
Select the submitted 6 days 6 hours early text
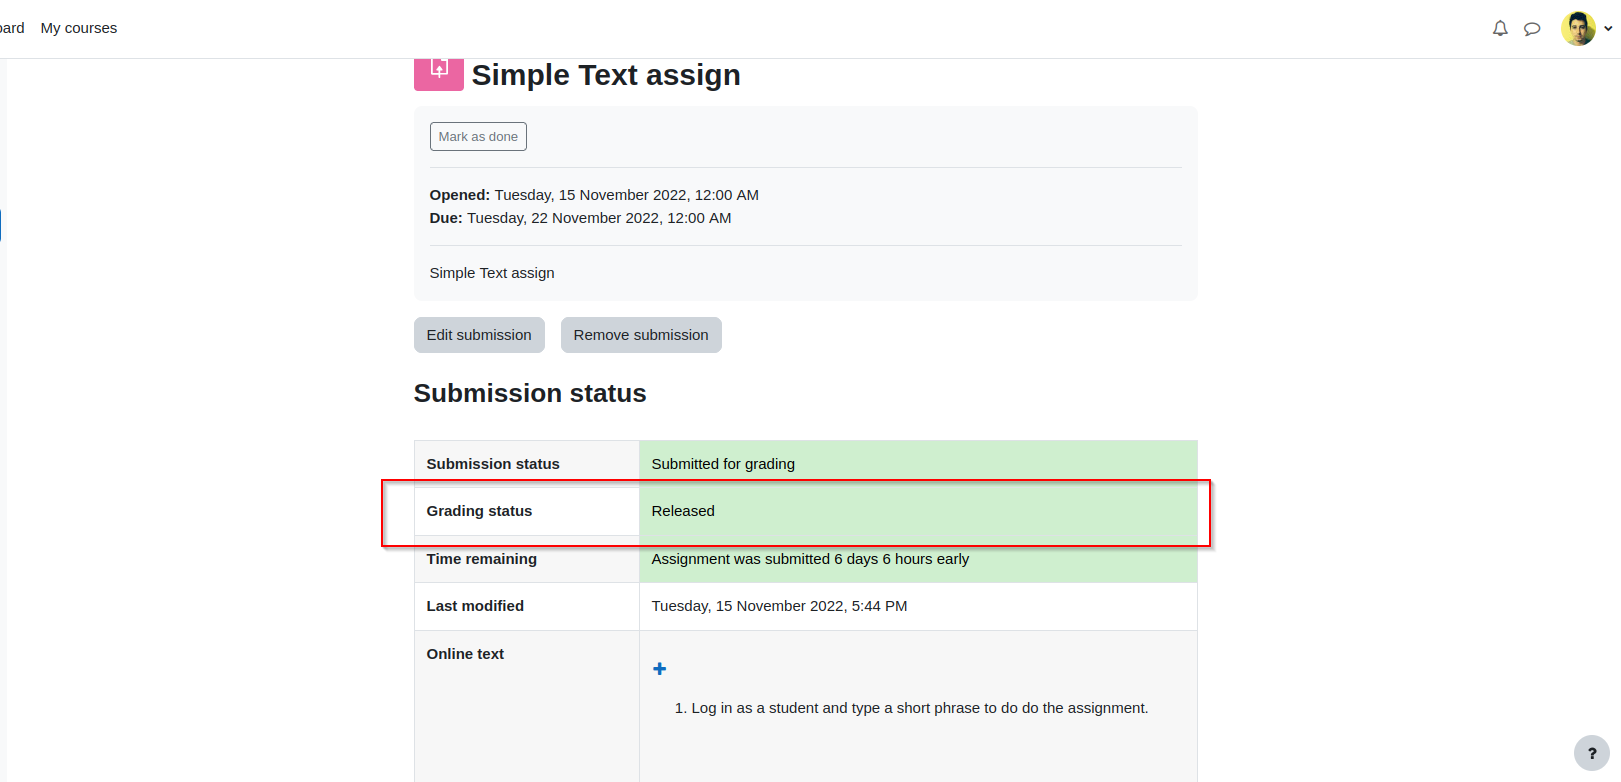810,559
